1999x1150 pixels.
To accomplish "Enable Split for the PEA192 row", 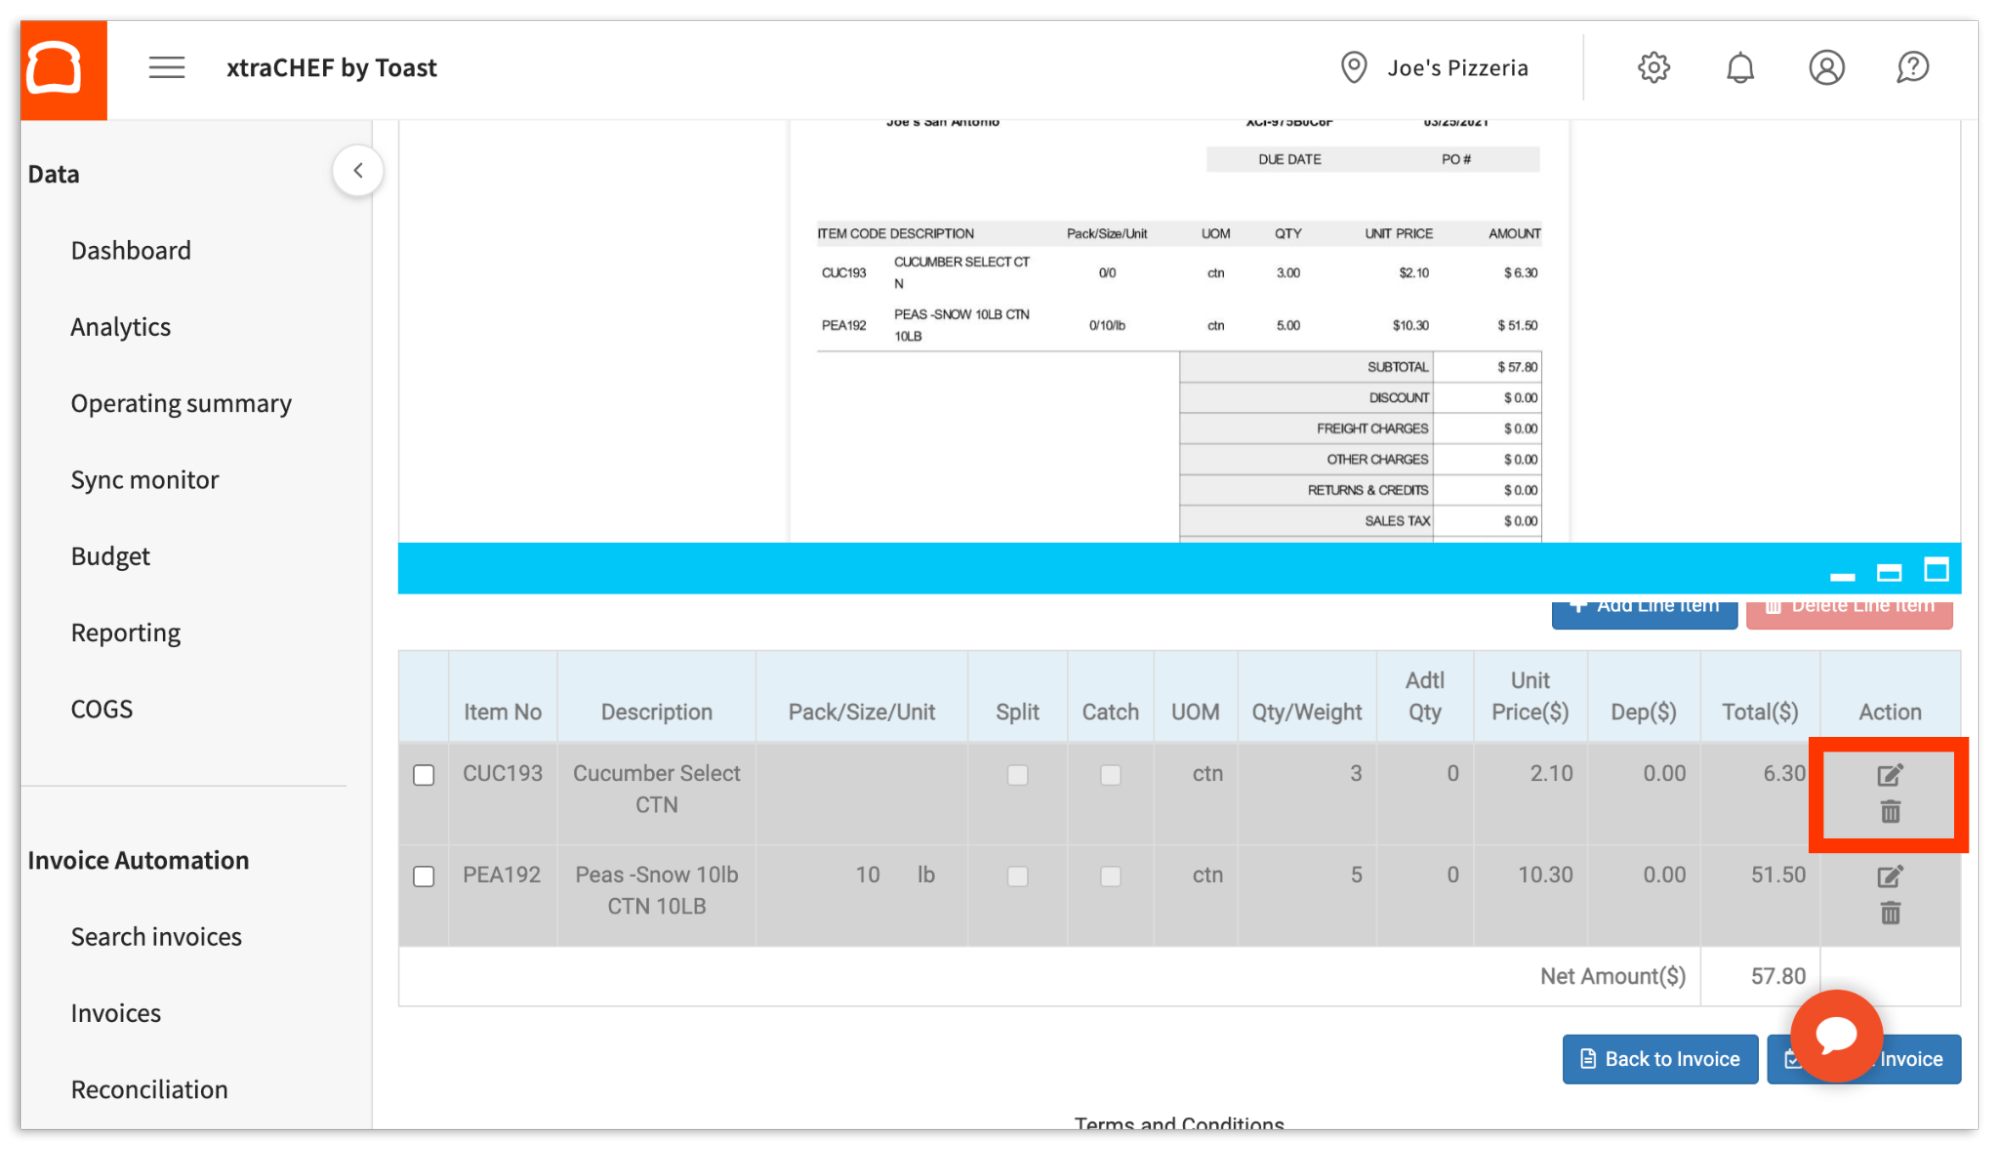I will pos(1017,875).
